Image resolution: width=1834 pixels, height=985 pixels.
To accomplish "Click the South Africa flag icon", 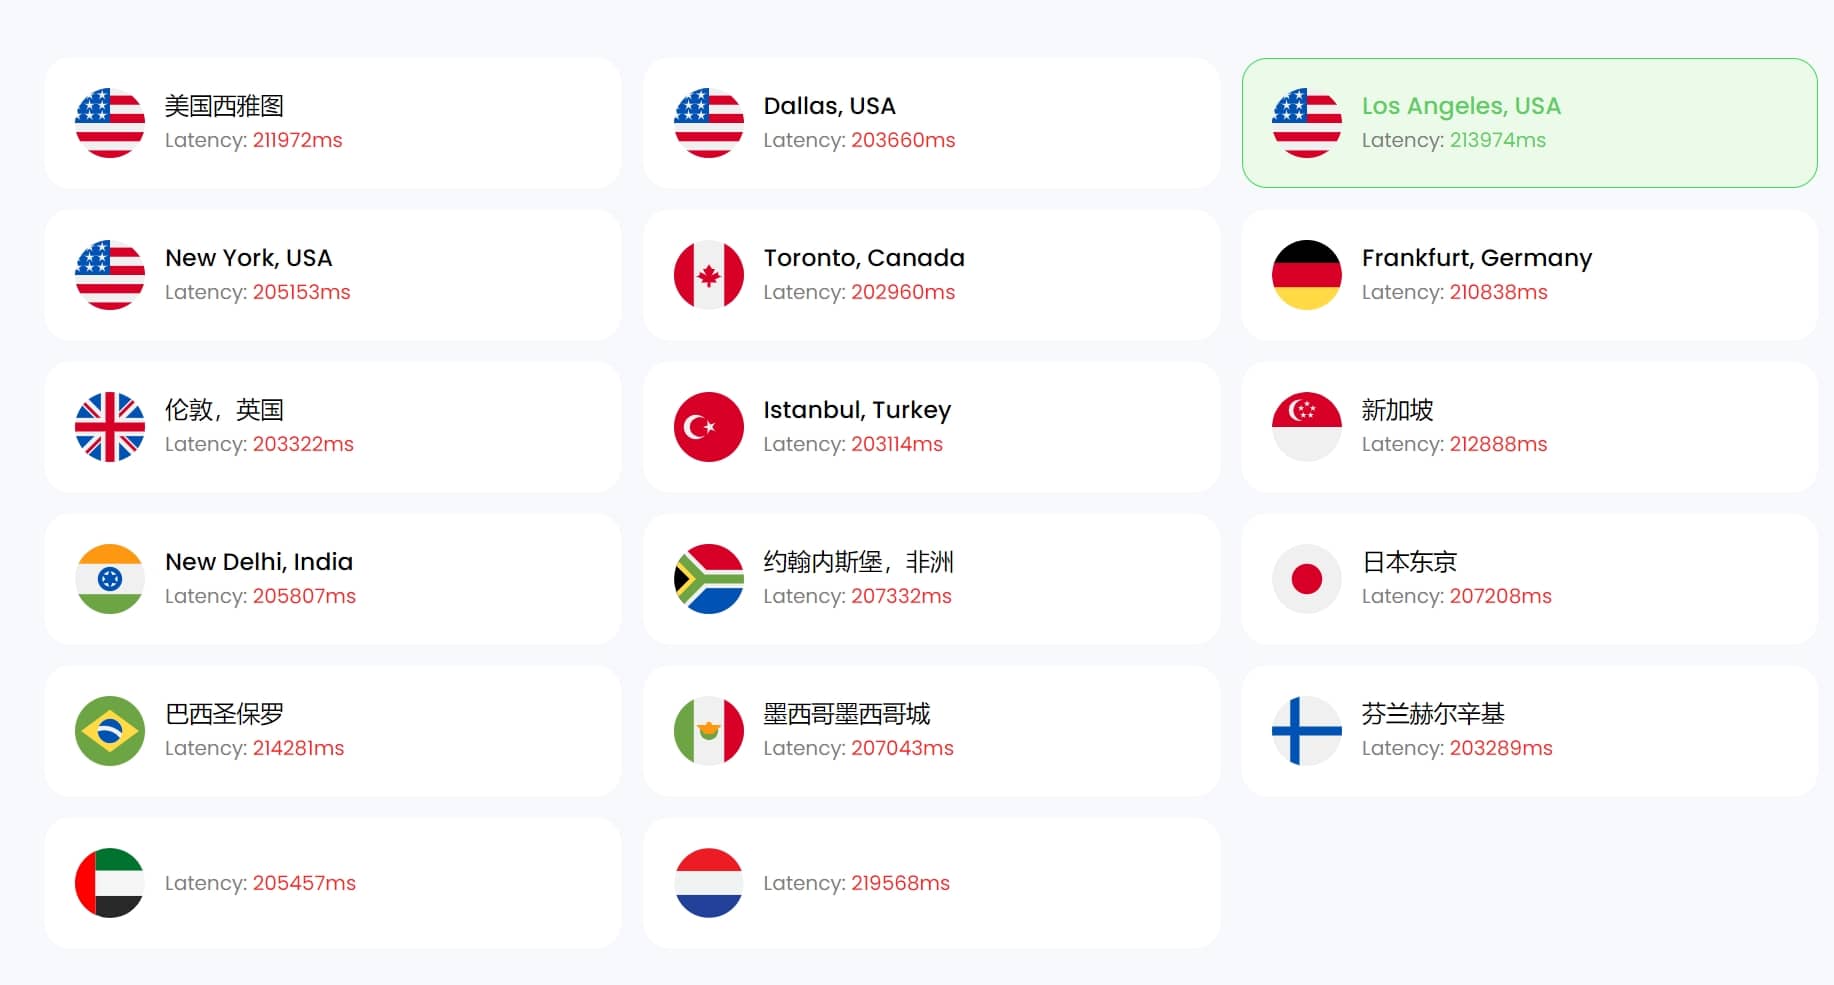I will click(708, 579).
